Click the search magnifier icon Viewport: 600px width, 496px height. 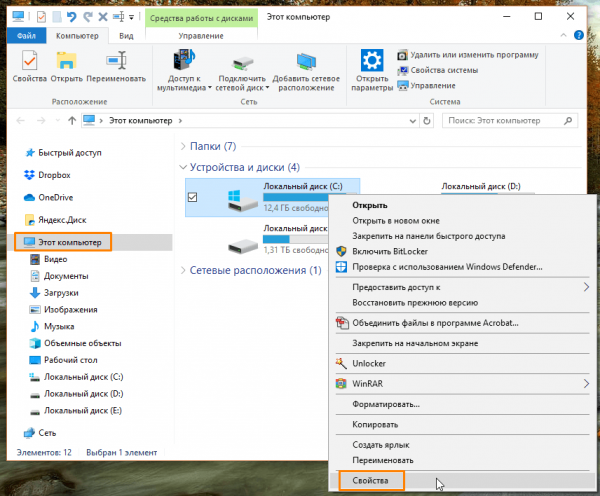(568, 121)
